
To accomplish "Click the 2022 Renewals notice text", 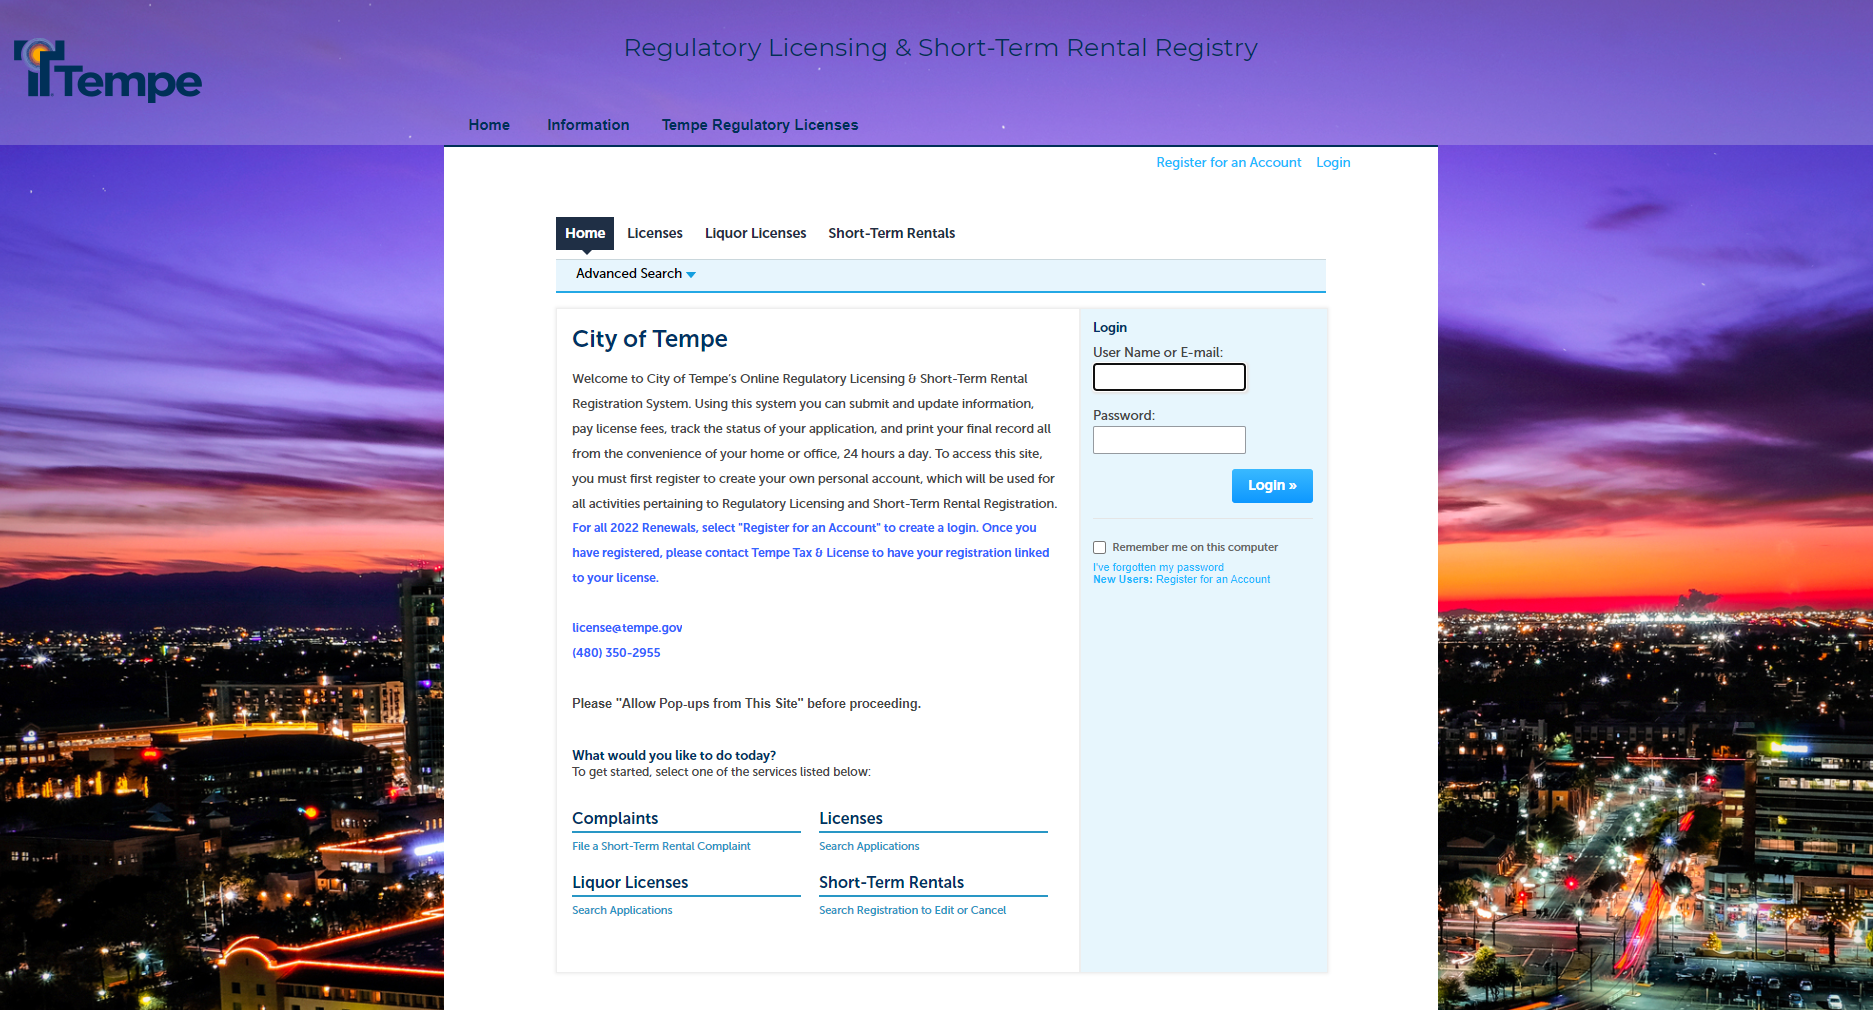I will point(811,553).
